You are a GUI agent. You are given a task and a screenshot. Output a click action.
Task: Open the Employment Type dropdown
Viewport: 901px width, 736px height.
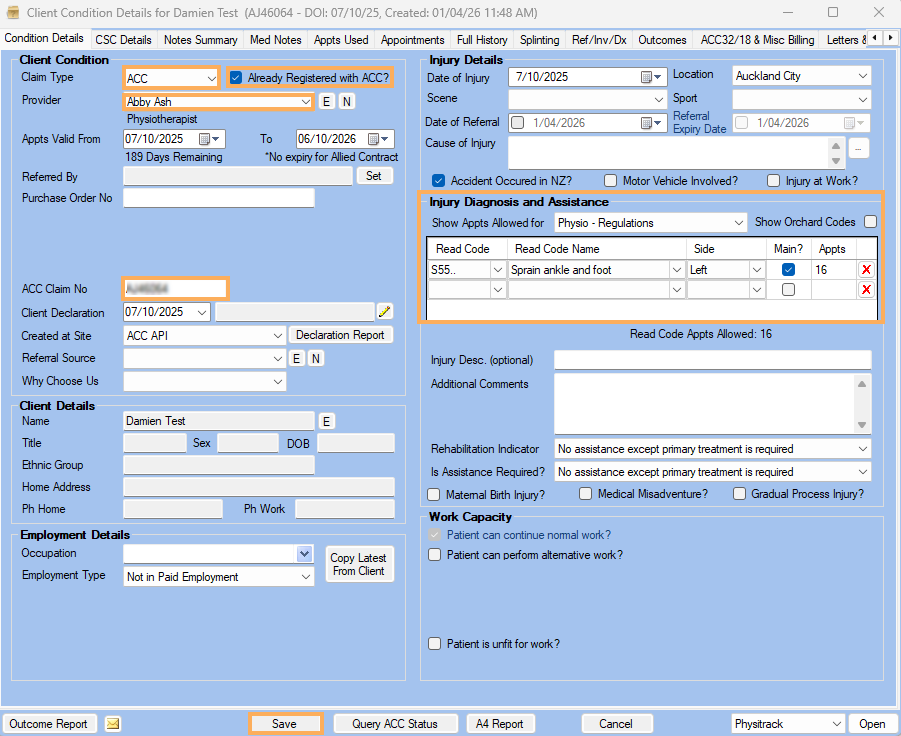305,577
